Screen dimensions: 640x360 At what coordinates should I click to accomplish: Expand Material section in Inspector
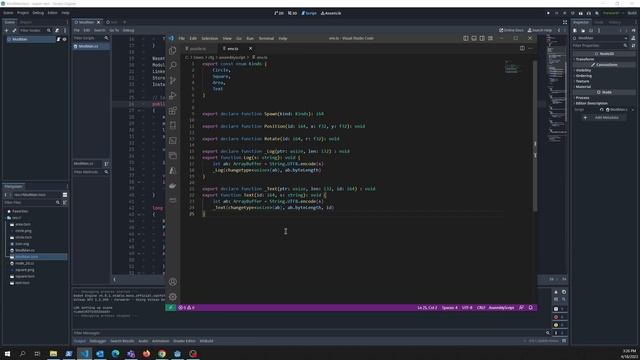pyautogui.click(x=583, y=87)
